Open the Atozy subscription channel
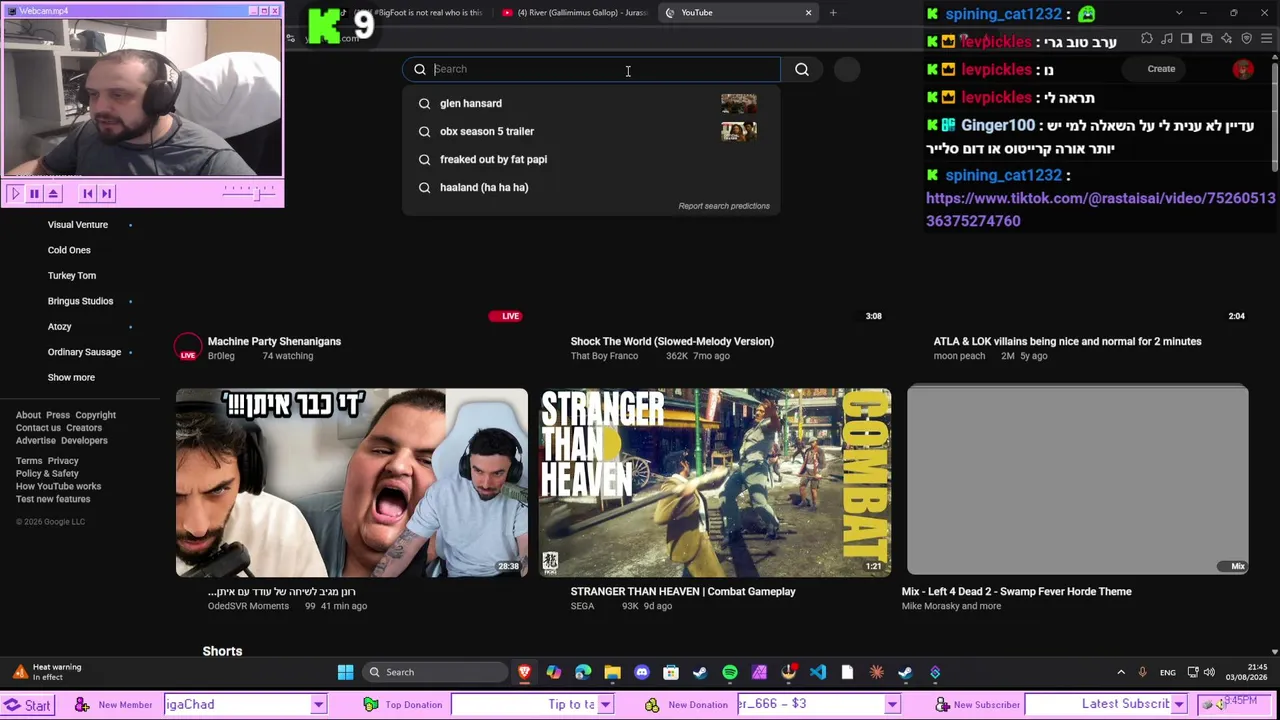Viewport: 1280px width, 720px height. point(60,327)
